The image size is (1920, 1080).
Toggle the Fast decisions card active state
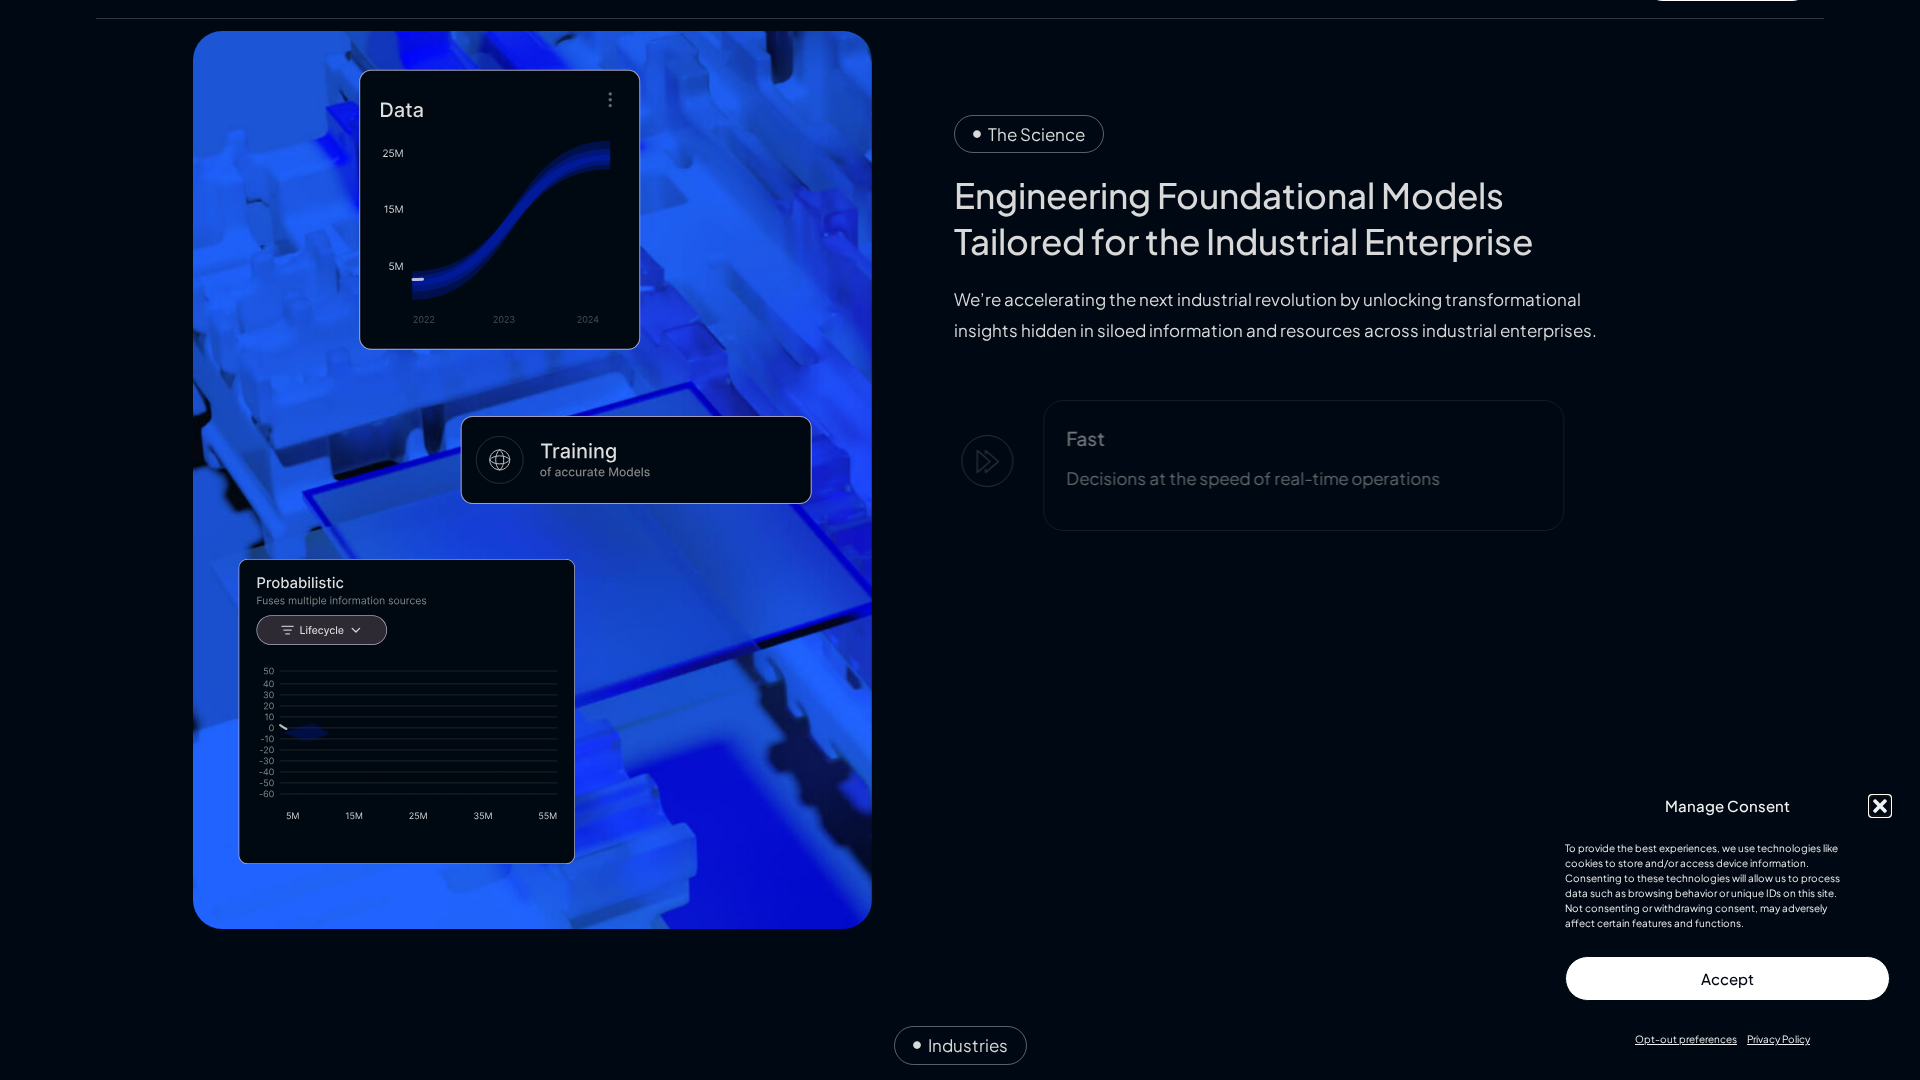coord(1302,464)
